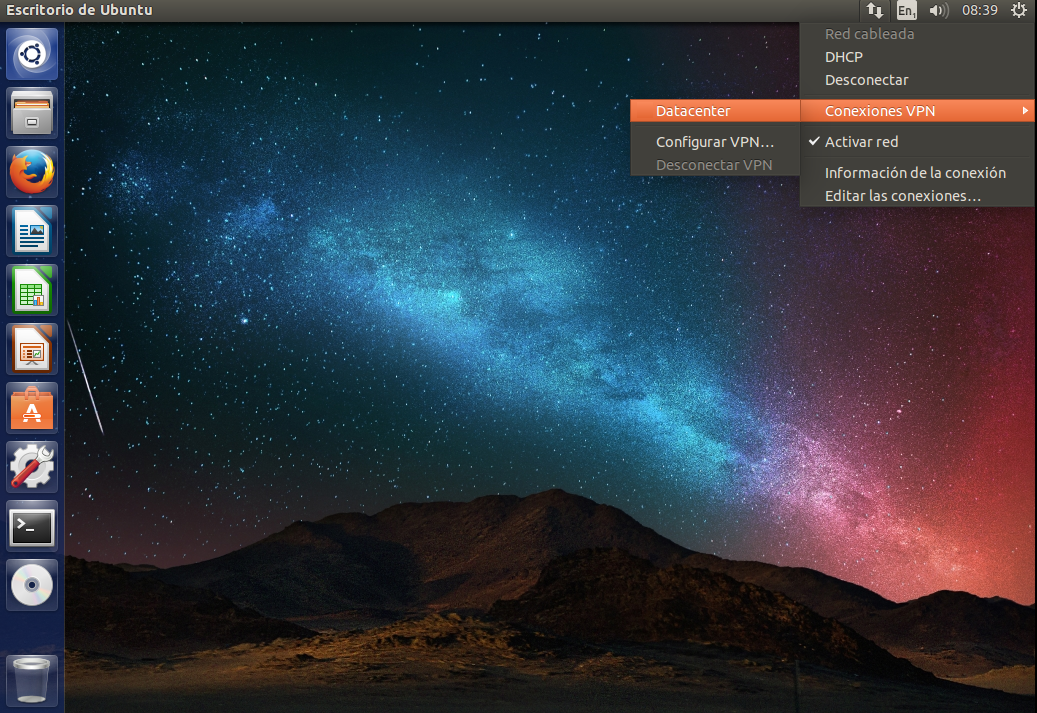This screenshot has width=1037, height=713.
Task: Select Configurar VPN... menu entry
Action: pyautogui.click(x=714, y=142)
